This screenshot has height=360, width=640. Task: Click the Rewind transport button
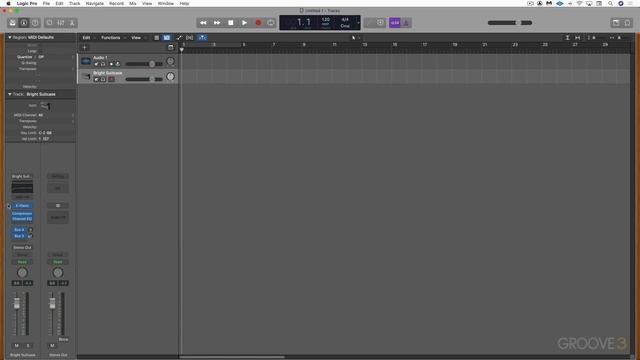[x=203, y=23]
